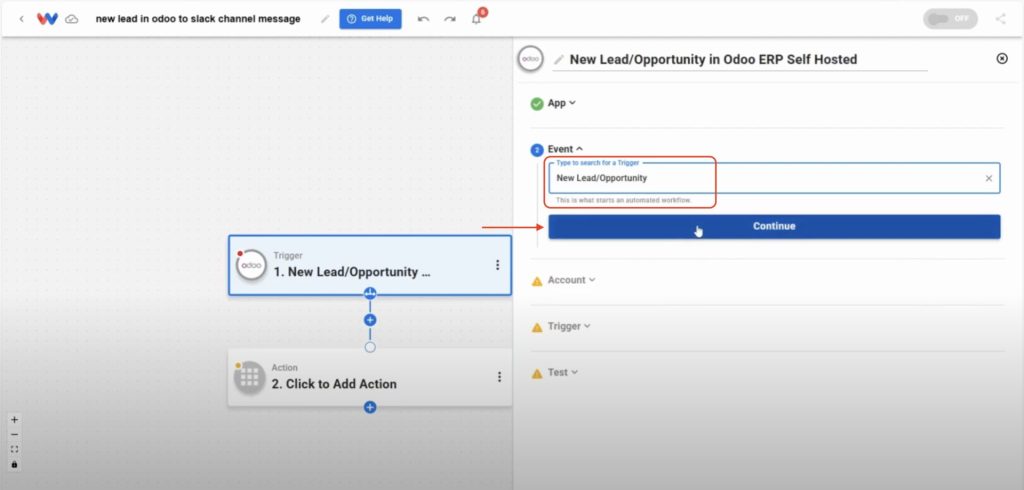Rename step using pencil beside panel title
Image resolution: width=1024 pixels, height=490 pixels.
tap(558, 59)
